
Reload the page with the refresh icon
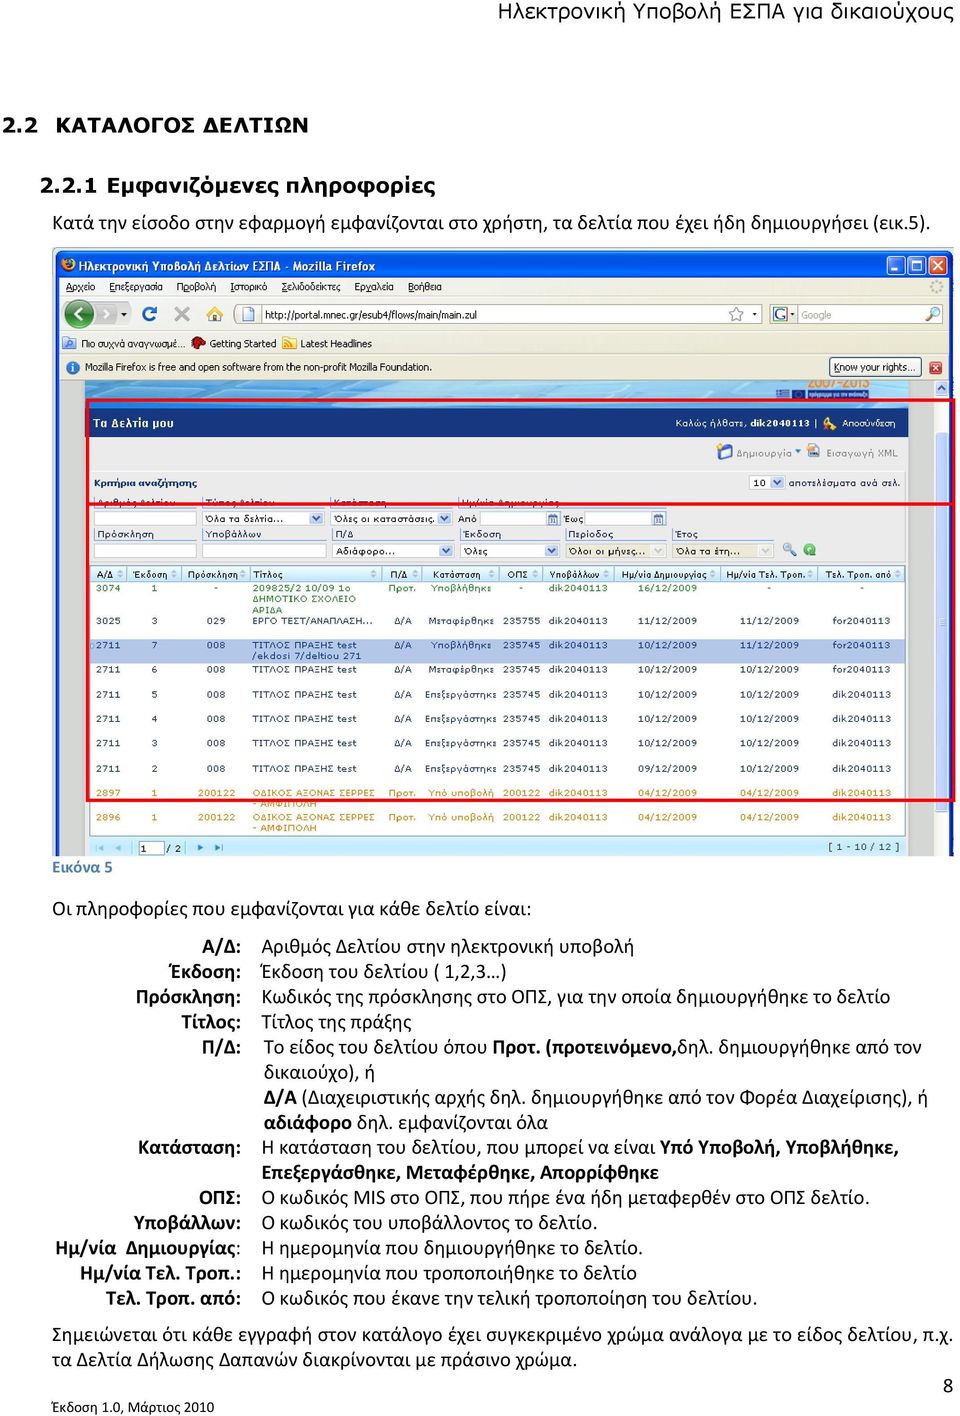tap(150, 314)
